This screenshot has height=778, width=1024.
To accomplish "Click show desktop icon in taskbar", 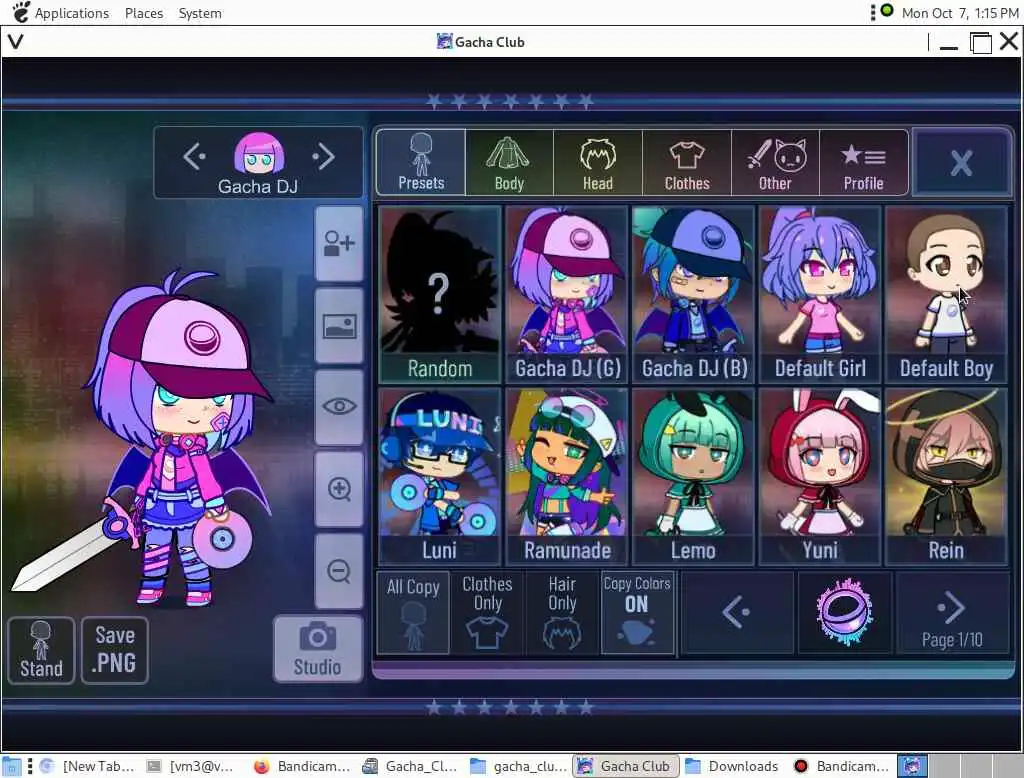I will (x=11, y=766).
